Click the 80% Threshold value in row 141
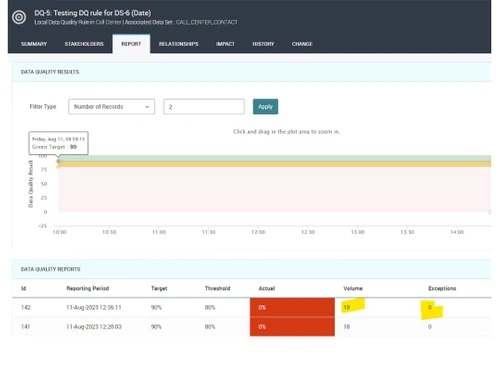500x375 pixels. pyautogui.click(x=210, y=327)
